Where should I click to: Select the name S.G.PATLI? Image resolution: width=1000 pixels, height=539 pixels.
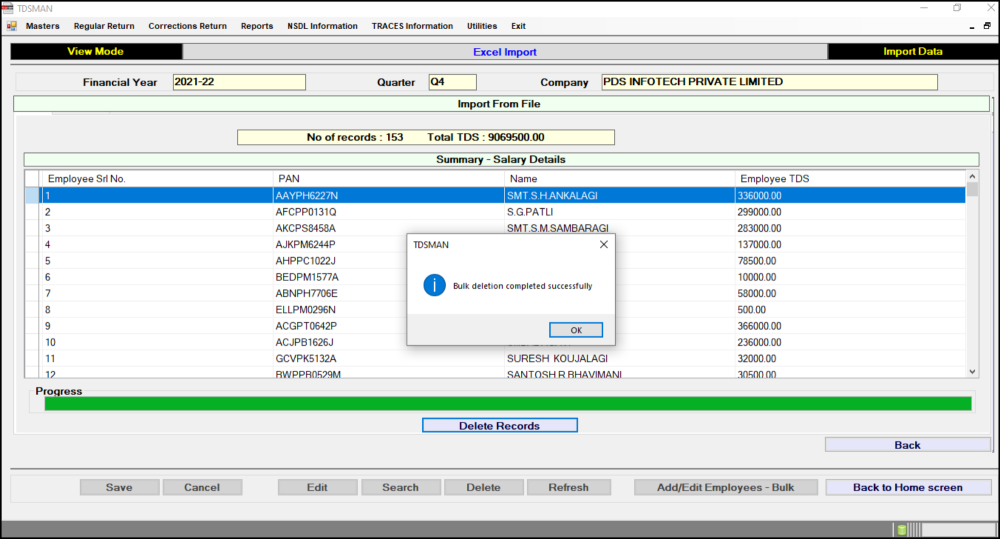click(619, 212)
